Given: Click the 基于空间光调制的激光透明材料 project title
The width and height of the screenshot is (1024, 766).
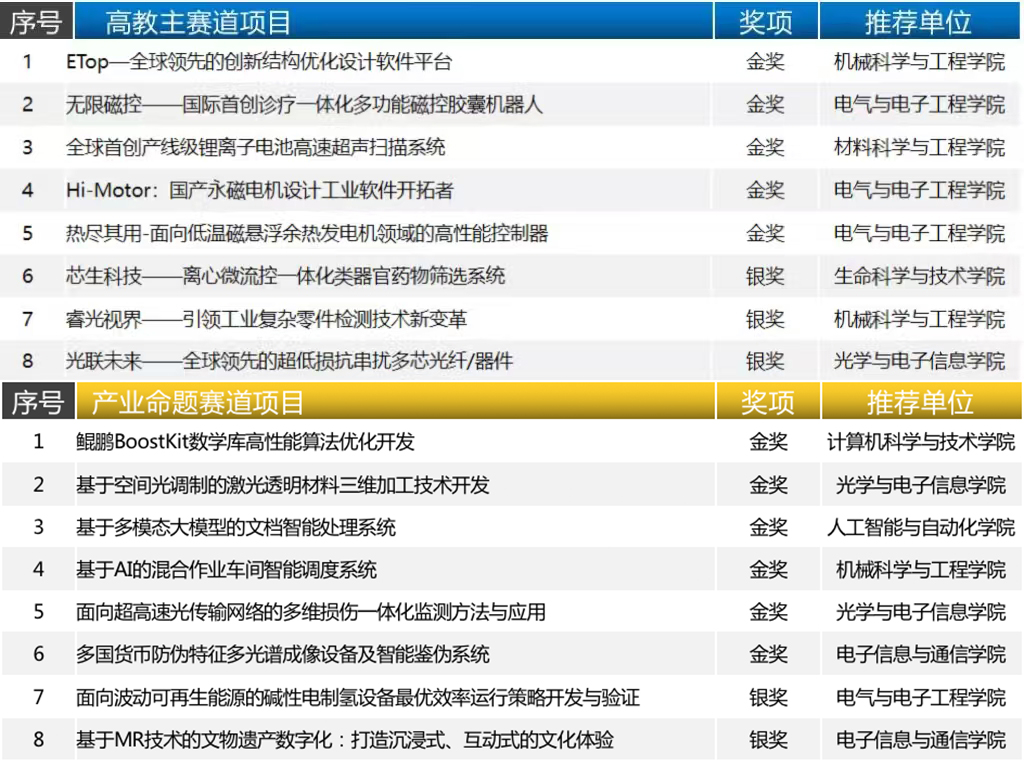Looking at the screenshot, I should (283, 485).
